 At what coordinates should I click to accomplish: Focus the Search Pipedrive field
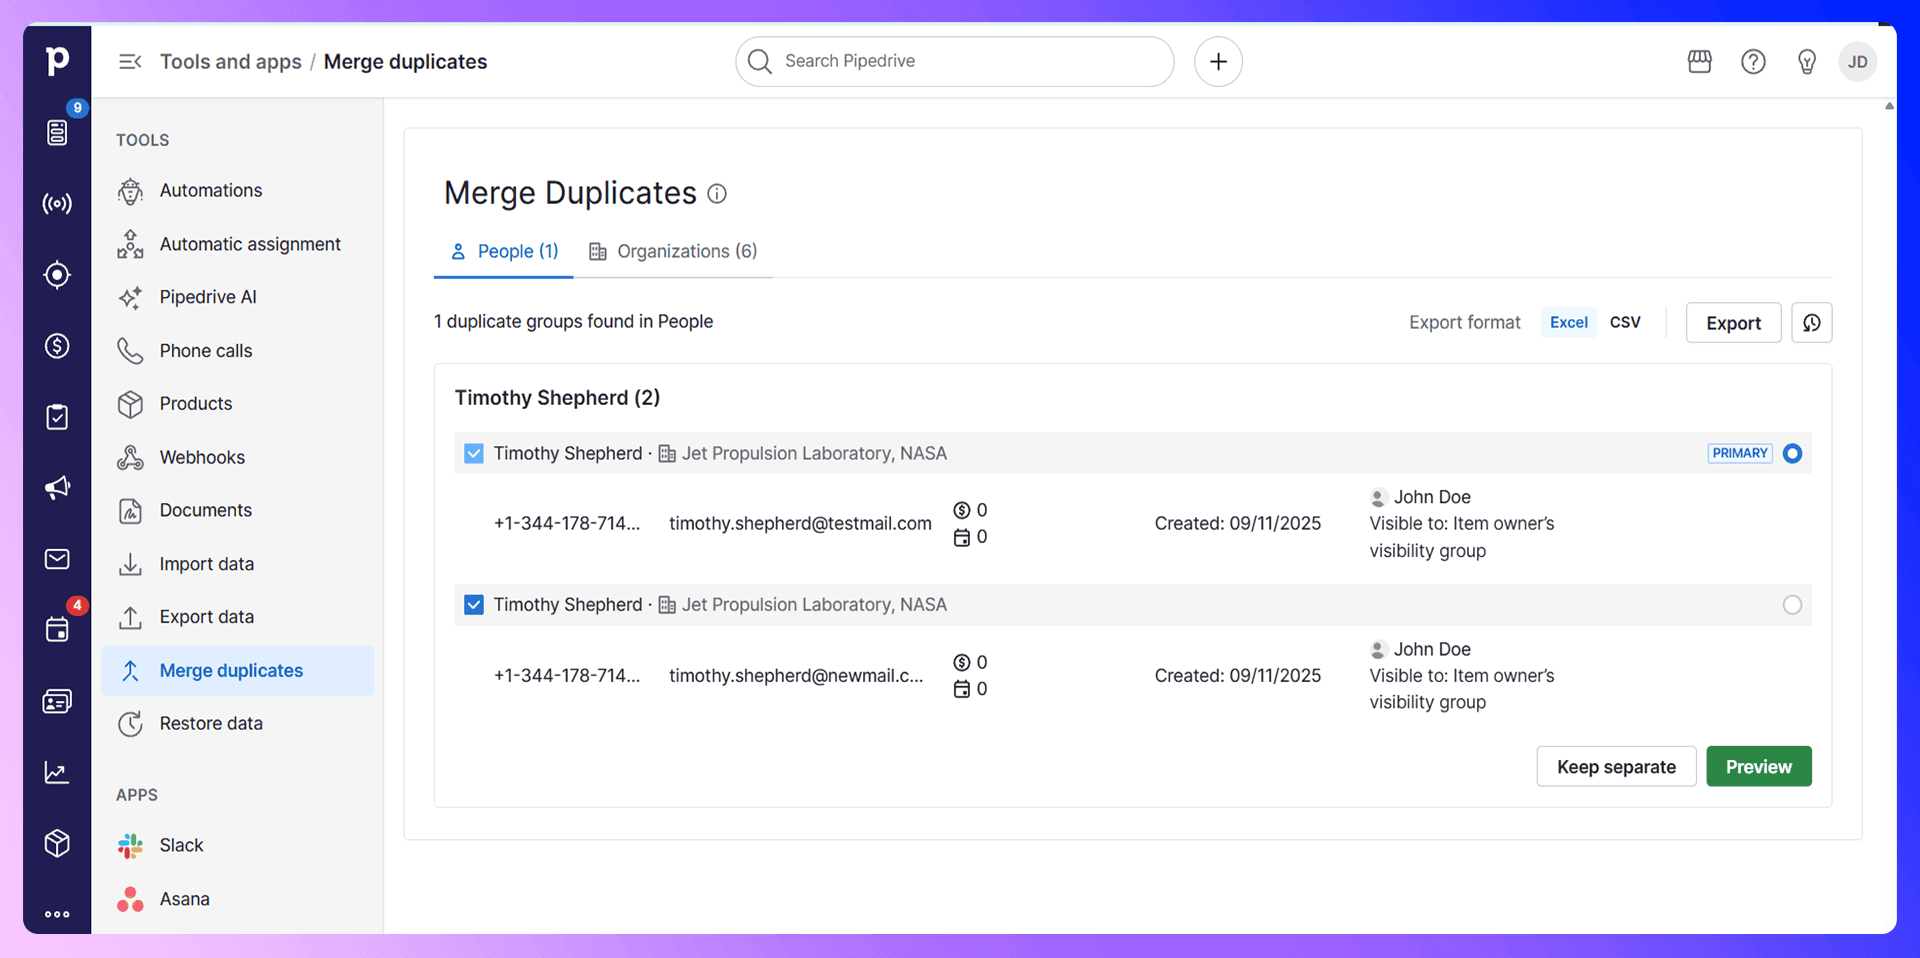tap(954, 62)
